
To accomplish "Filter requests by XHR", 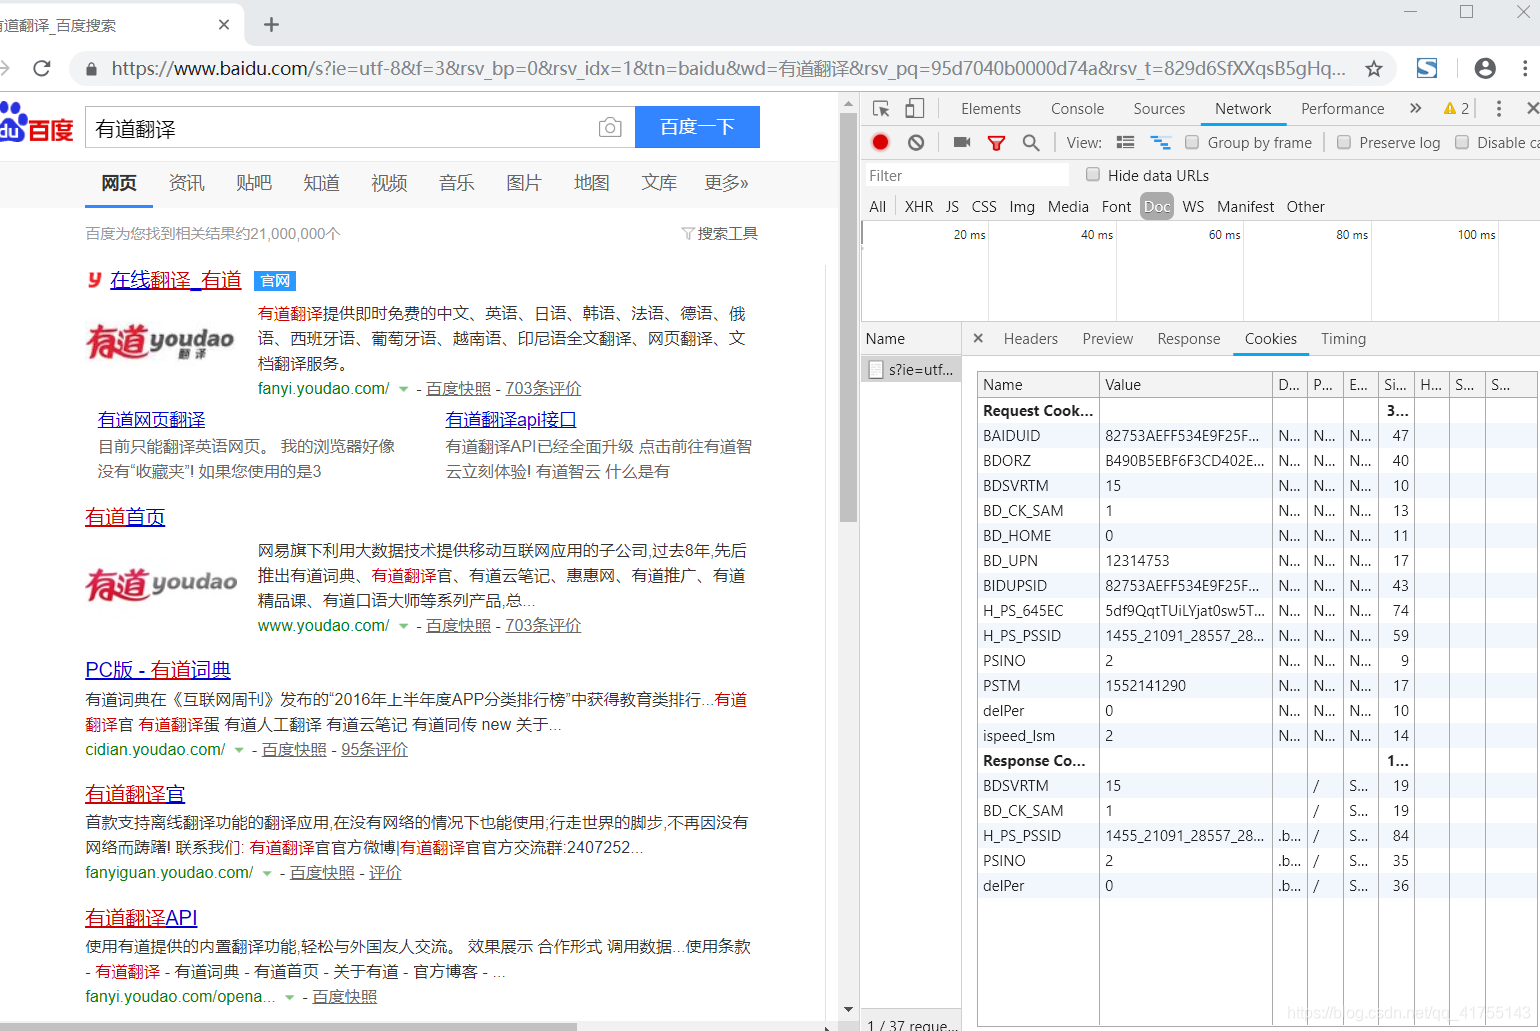I will (919, 206).
